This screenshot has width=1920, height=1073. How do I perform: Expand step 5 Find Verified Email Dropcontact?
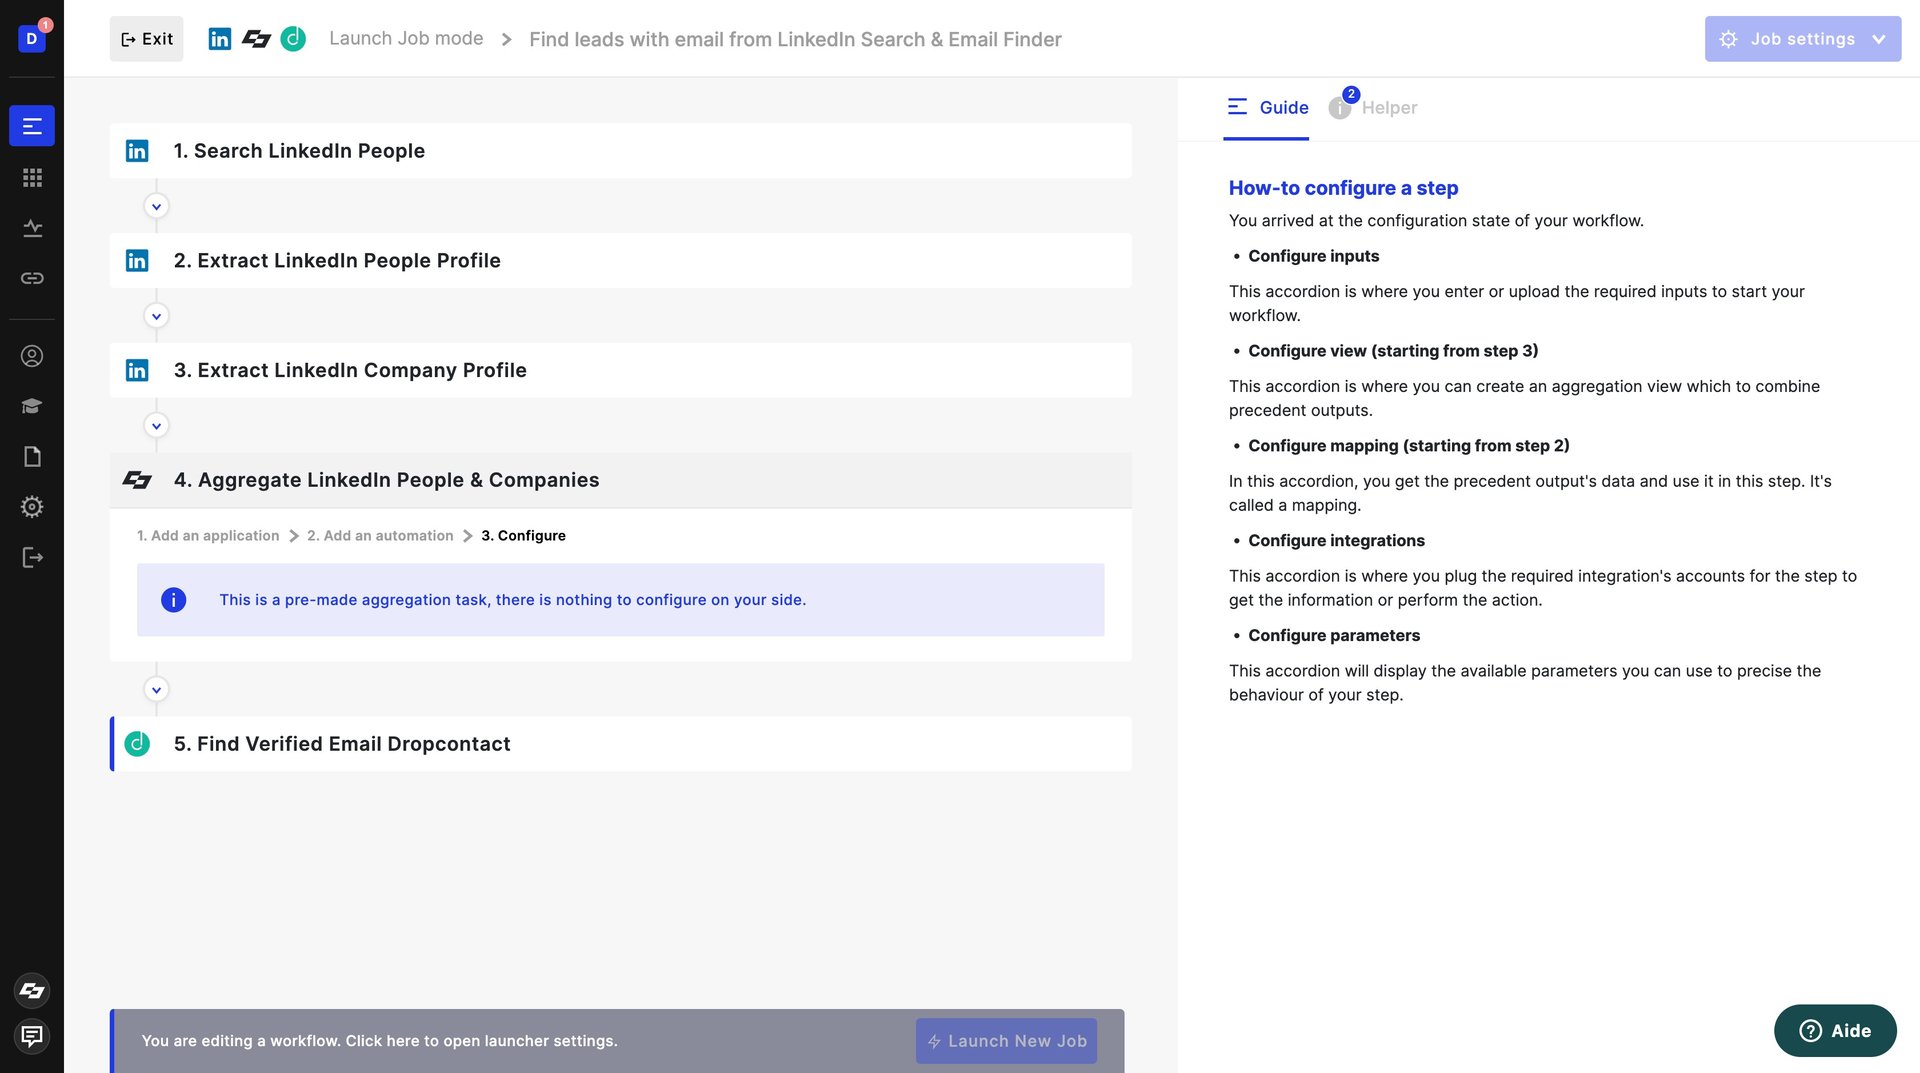coord(621,744)
